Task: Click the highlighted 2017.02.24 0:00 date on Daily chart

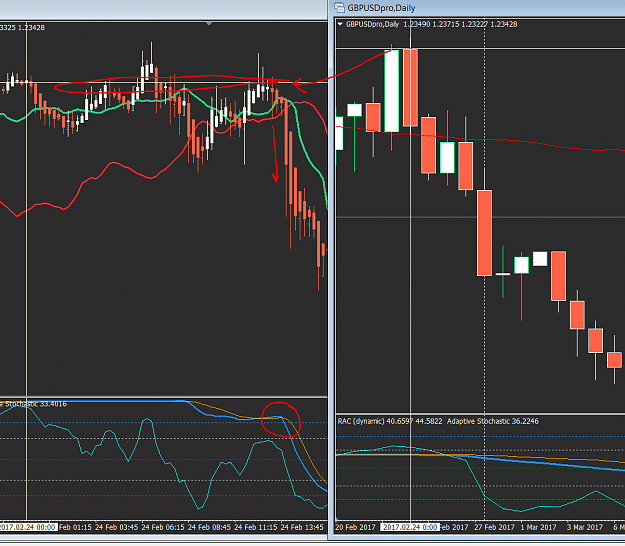Action: click(409, 527)
